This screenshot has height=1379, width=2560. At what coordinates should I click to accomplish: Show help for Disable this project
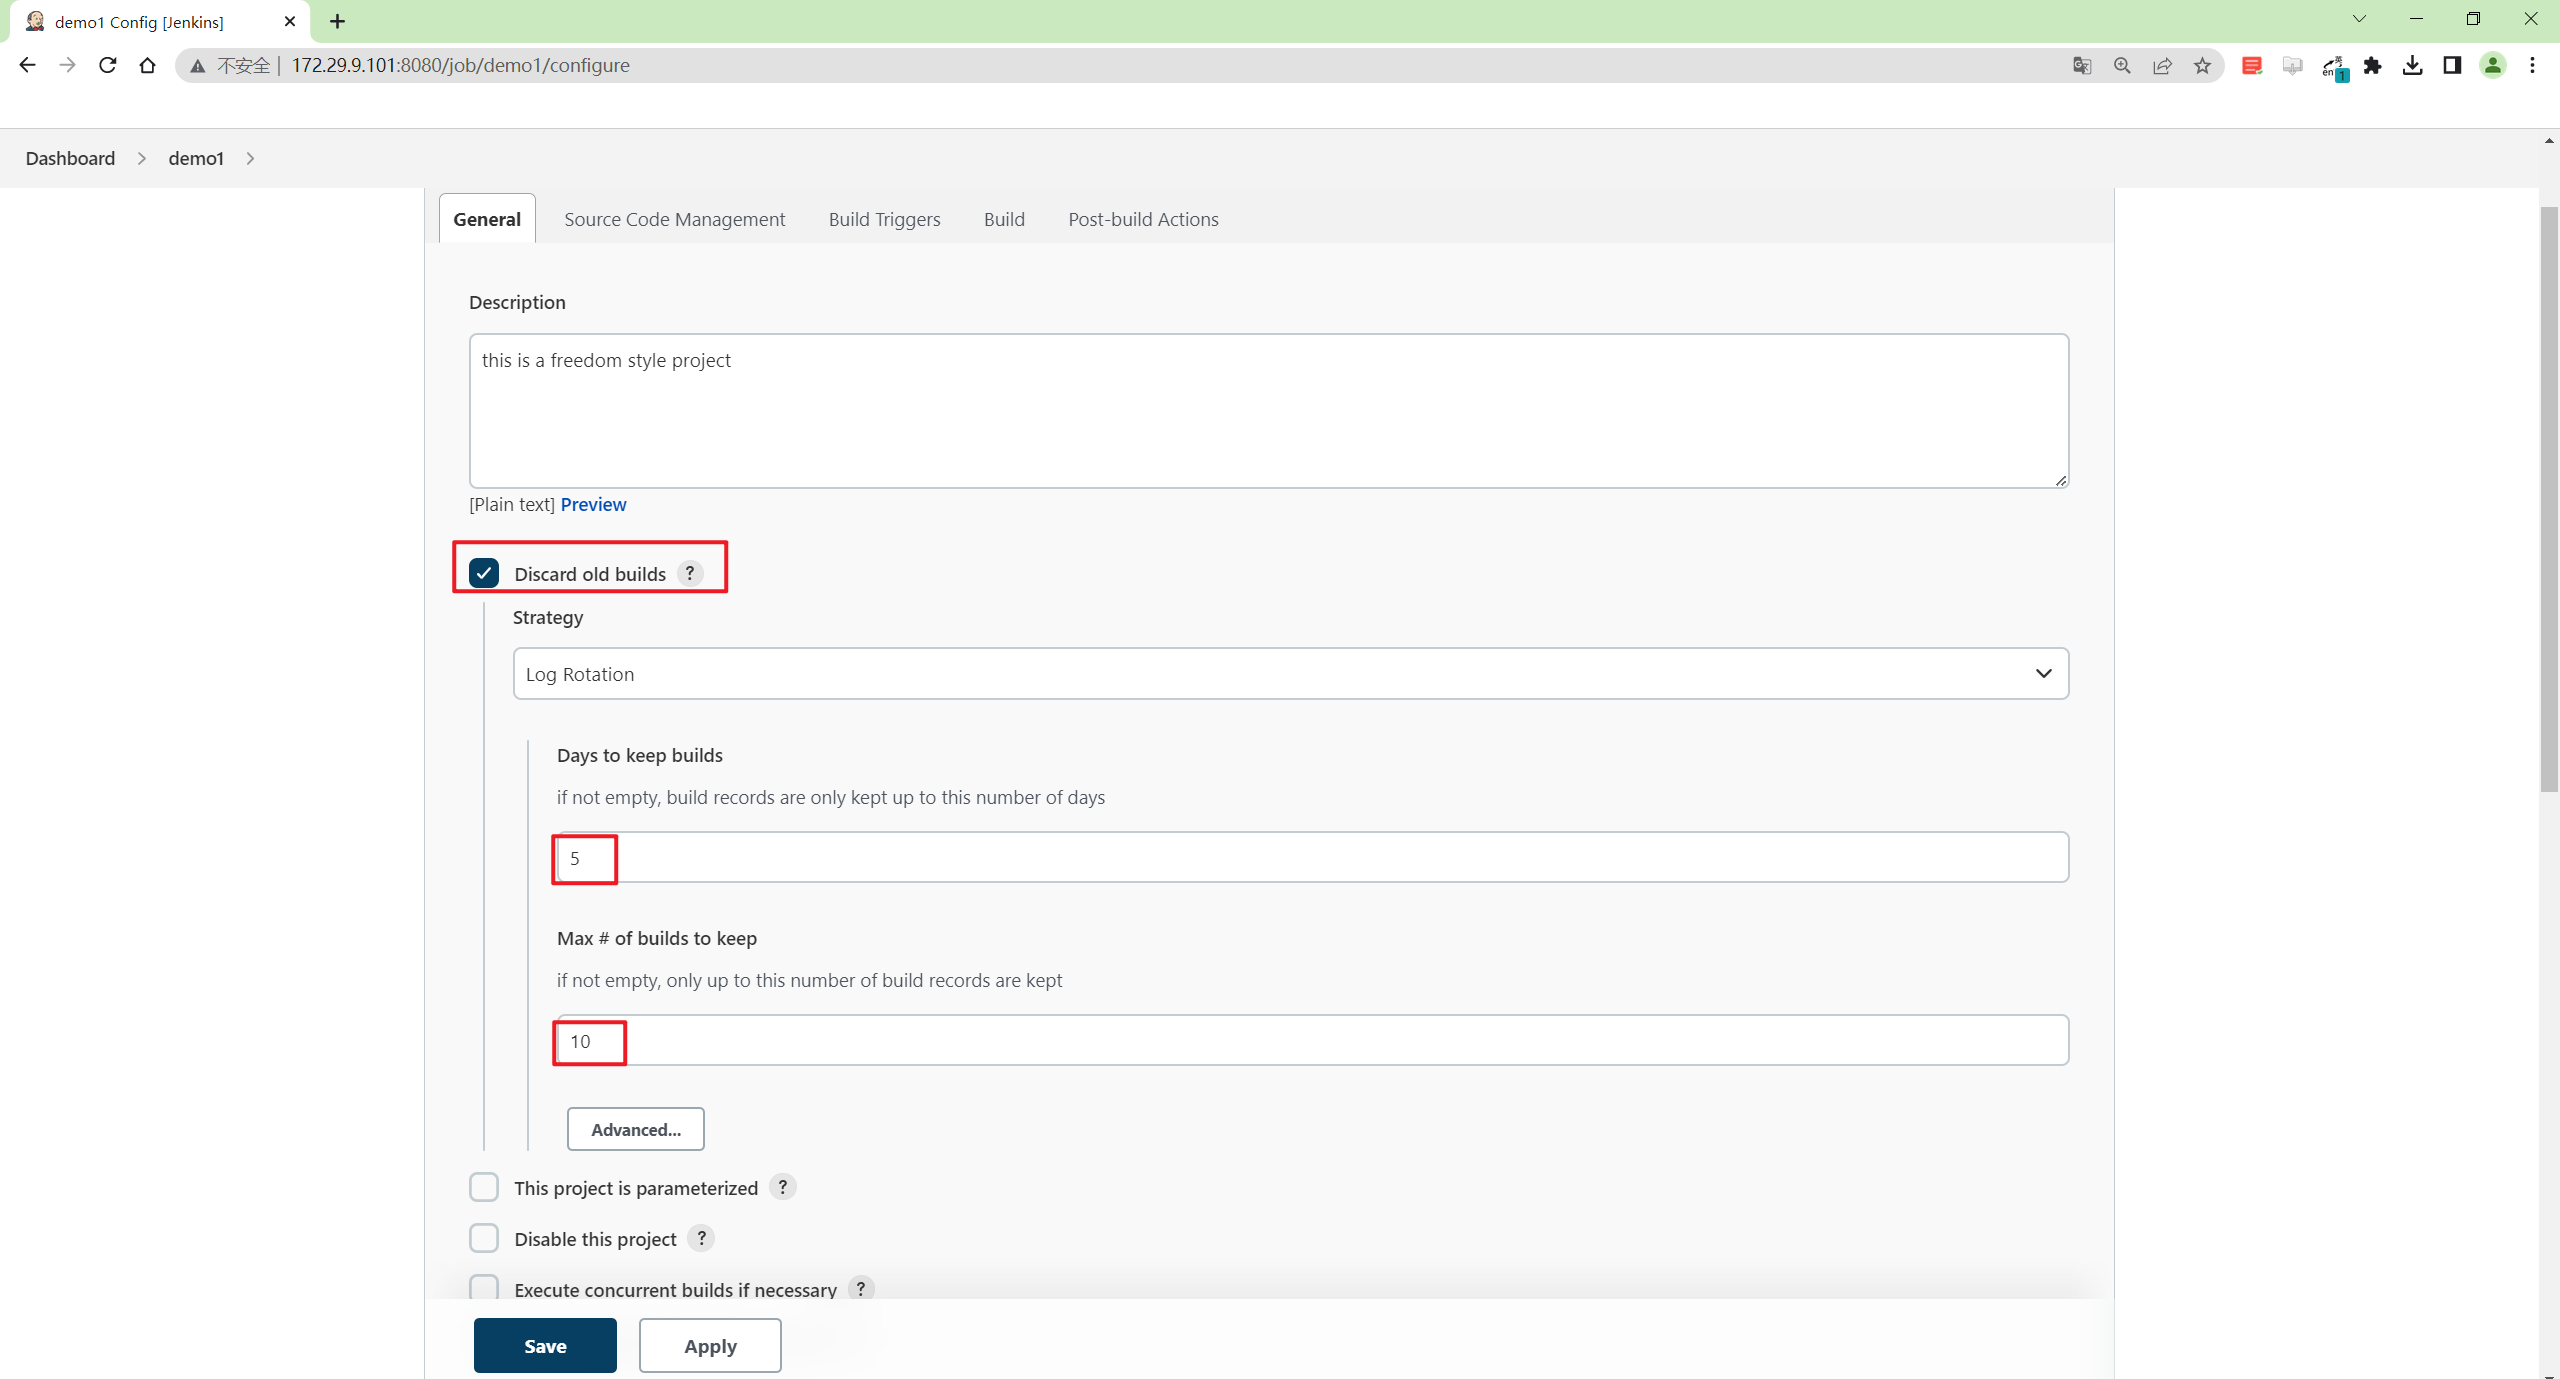[x=701, y=1238]
